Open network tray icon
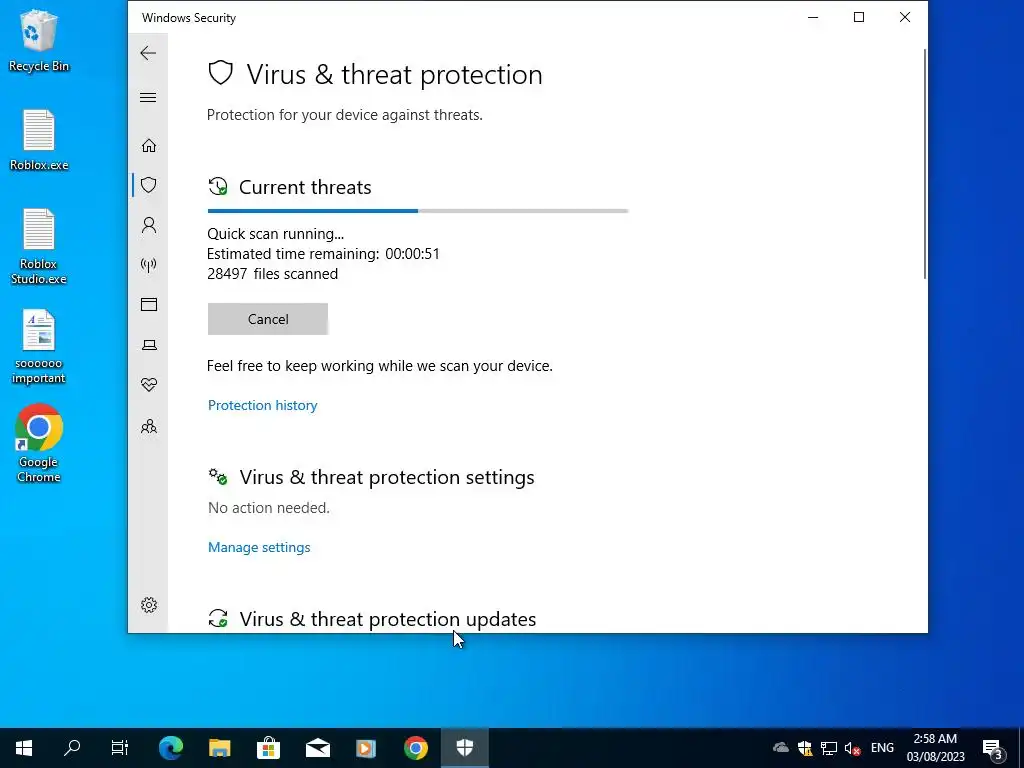The height and width of the screenshot is (768, 1024). click(829, 748)
